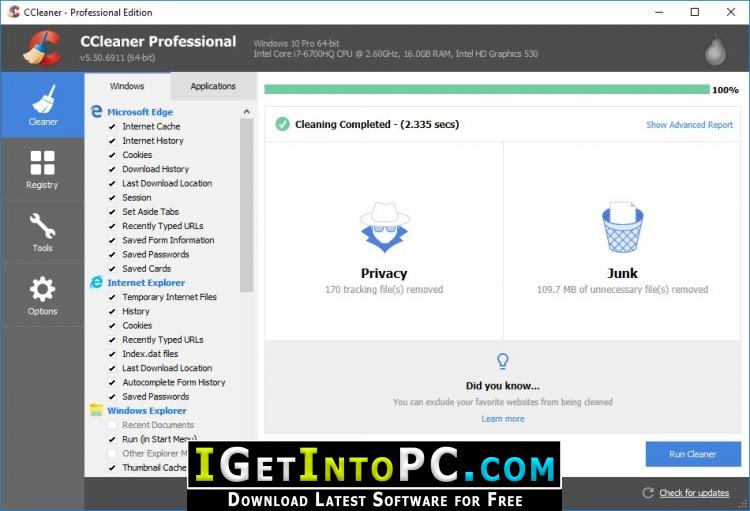Click '109.7 MB of unnecessary file(s) removed'

coord(622,289)
